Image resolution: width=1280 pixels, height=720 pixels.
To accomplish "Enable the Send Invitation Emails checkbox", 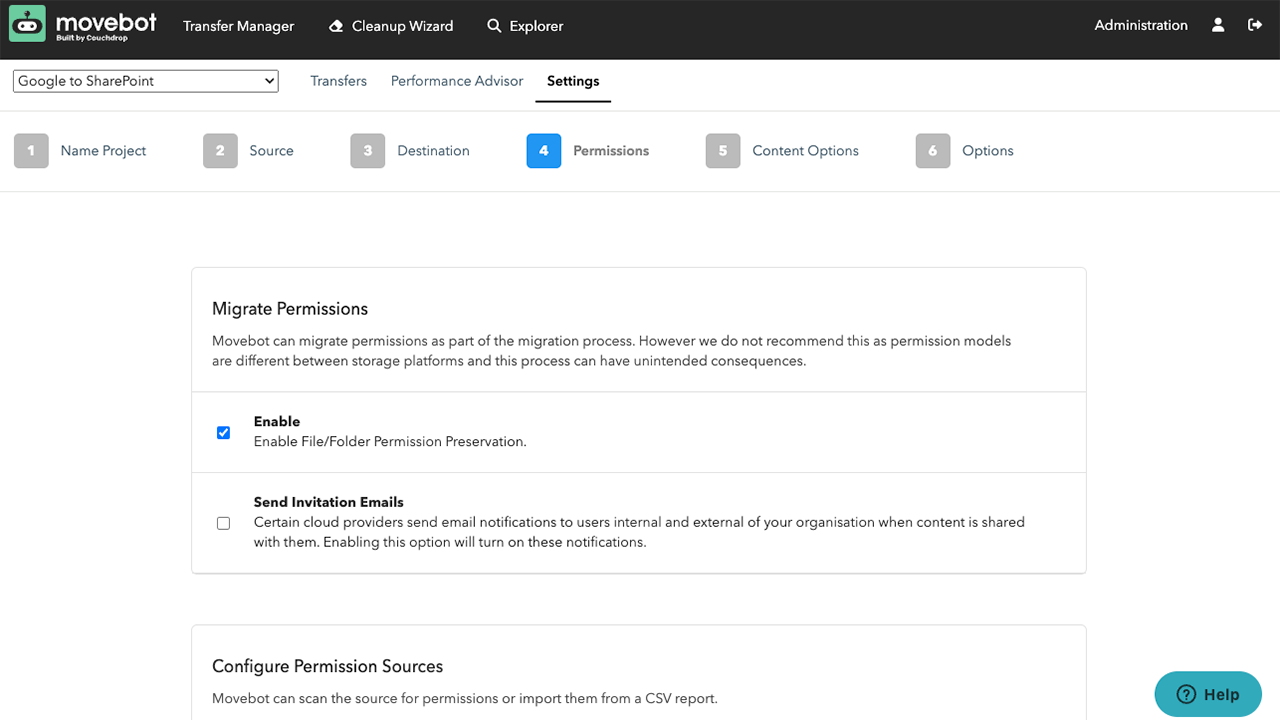I will [223, 523].
